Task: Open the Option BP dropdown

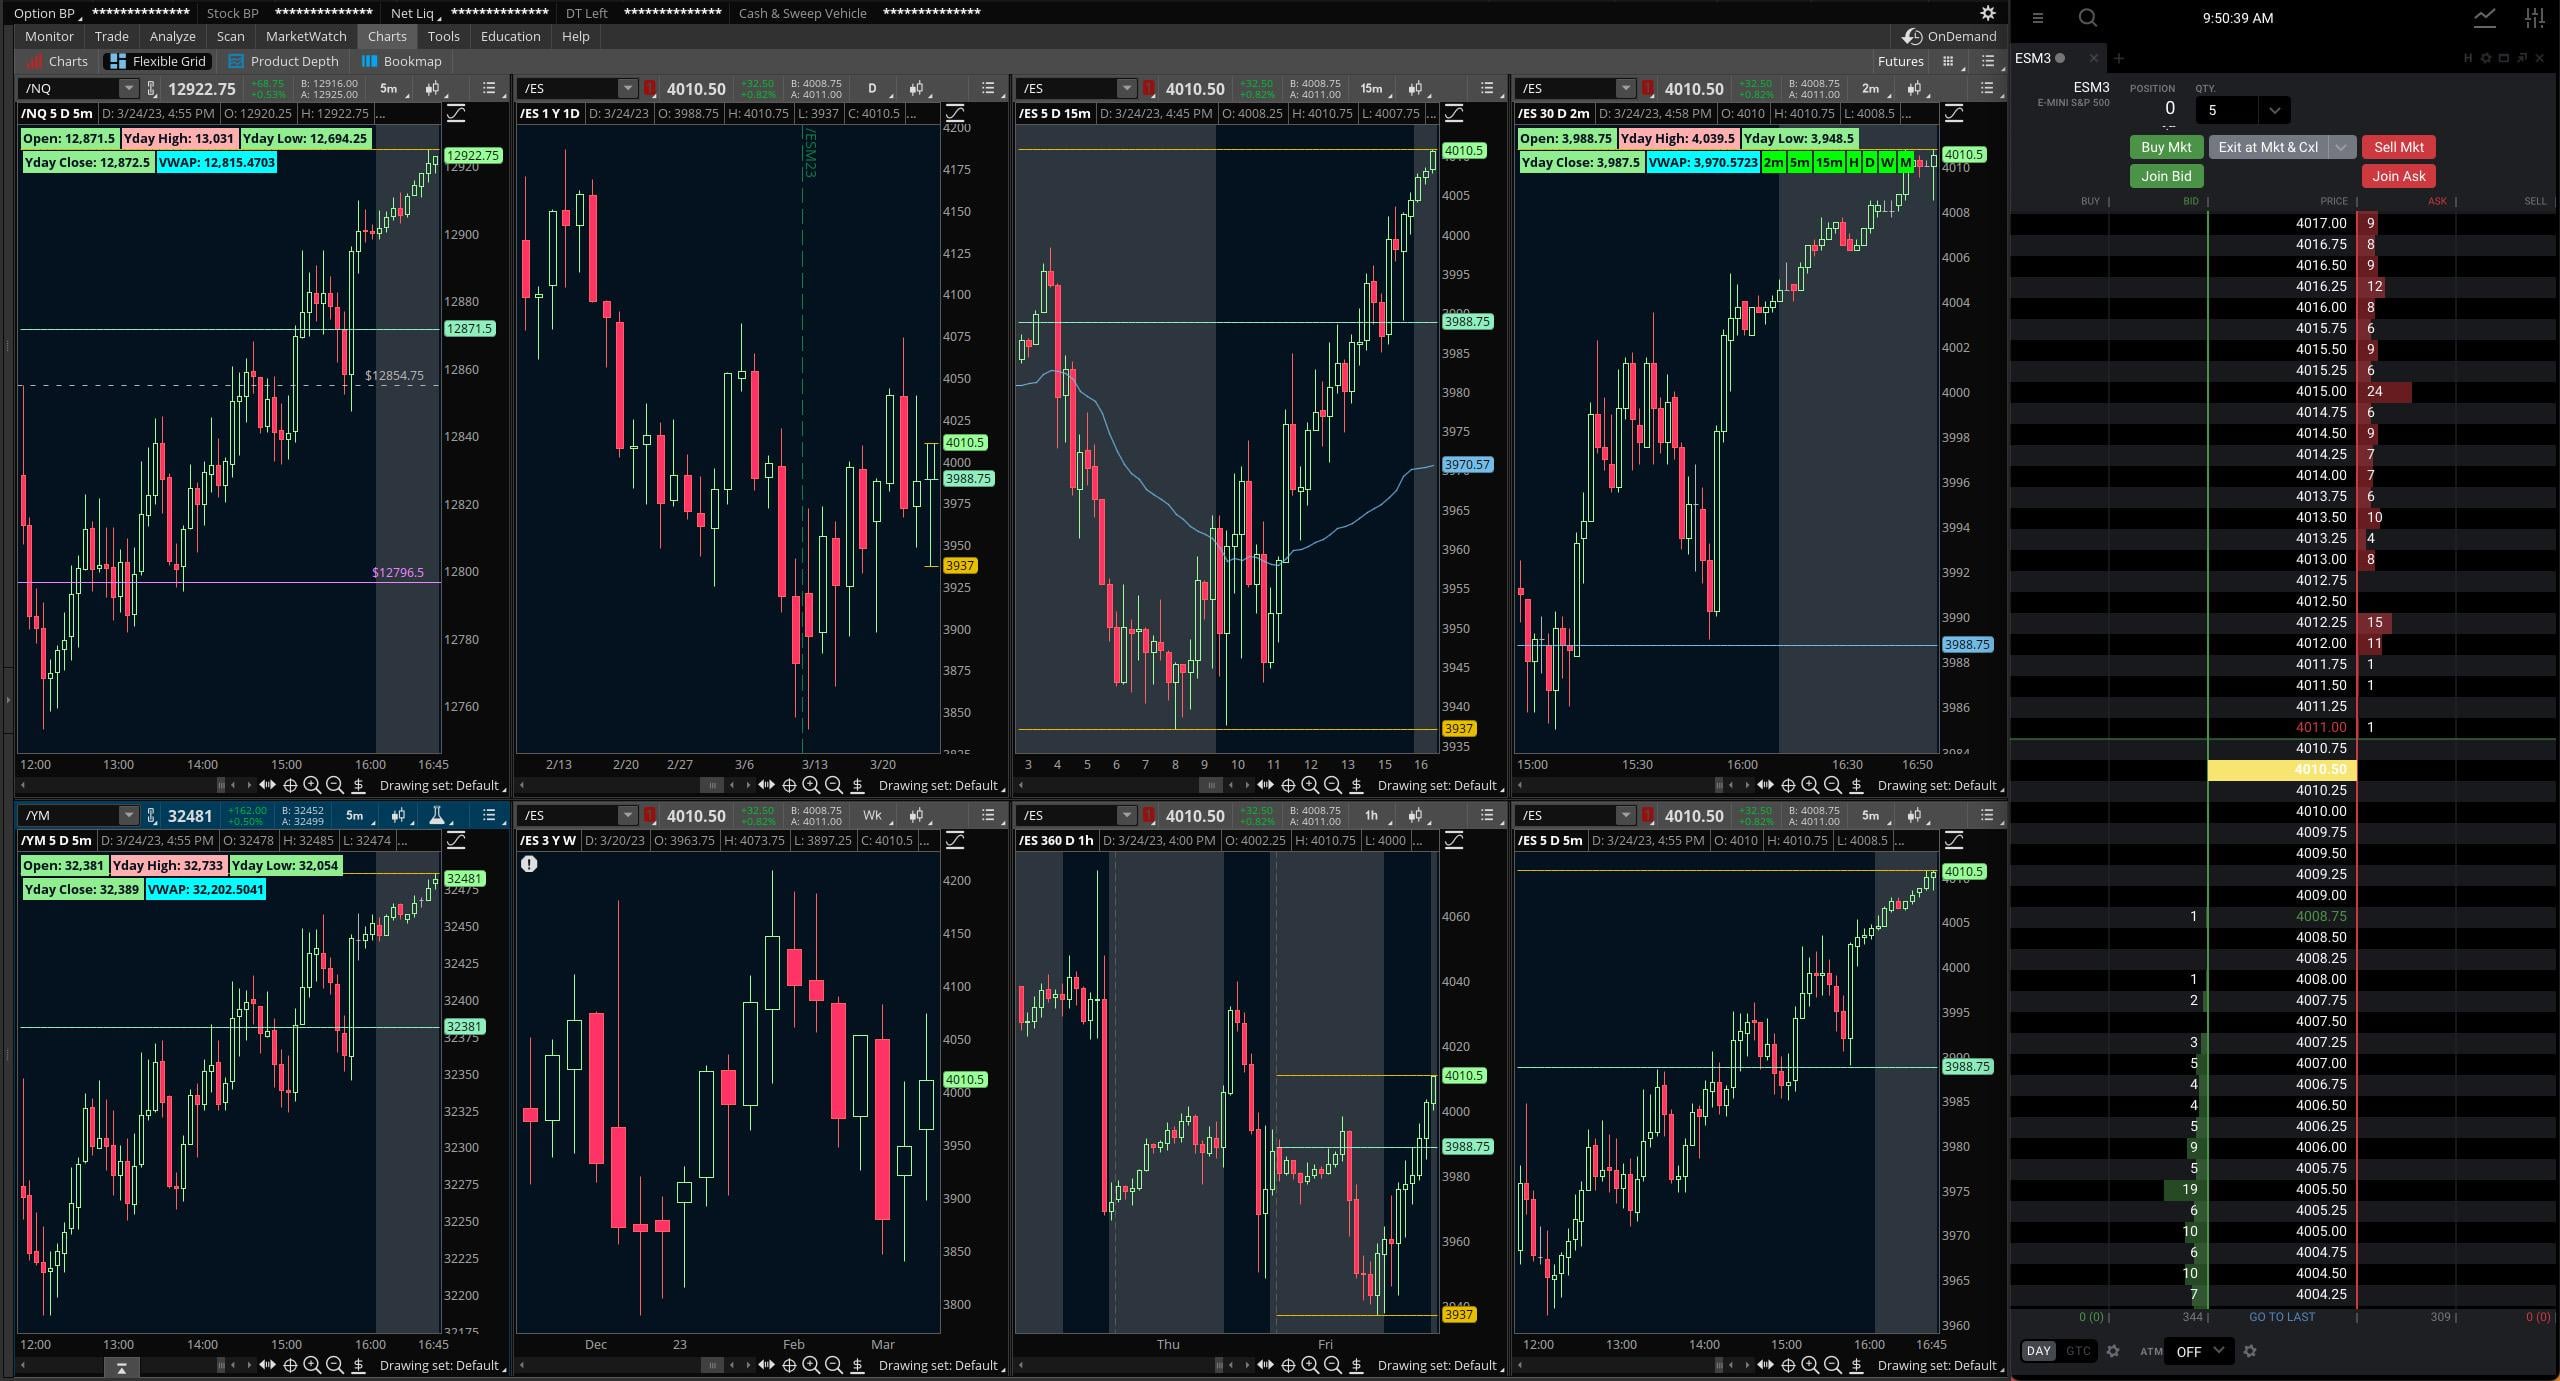Action: click(46, 13)
